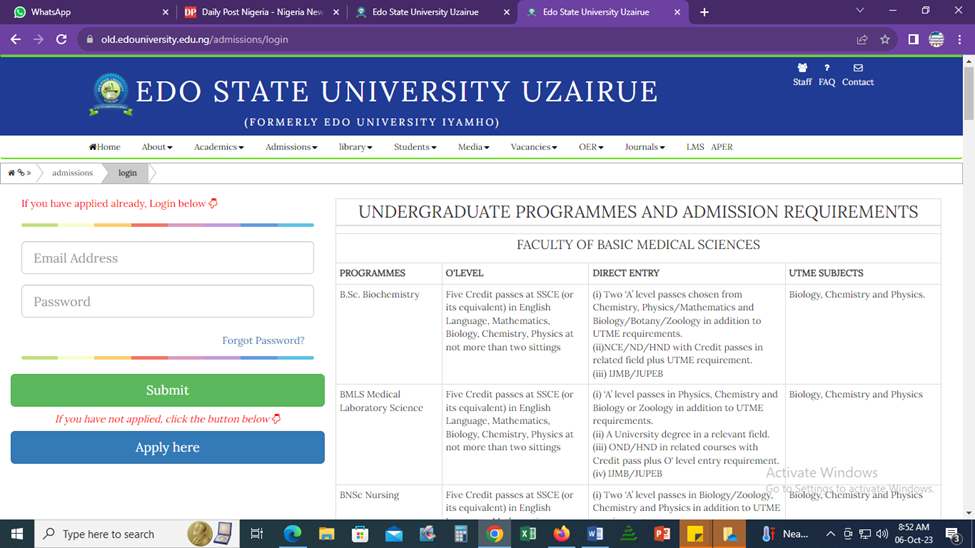
Task: Click the Email Address field
Action: click(167, 258)
